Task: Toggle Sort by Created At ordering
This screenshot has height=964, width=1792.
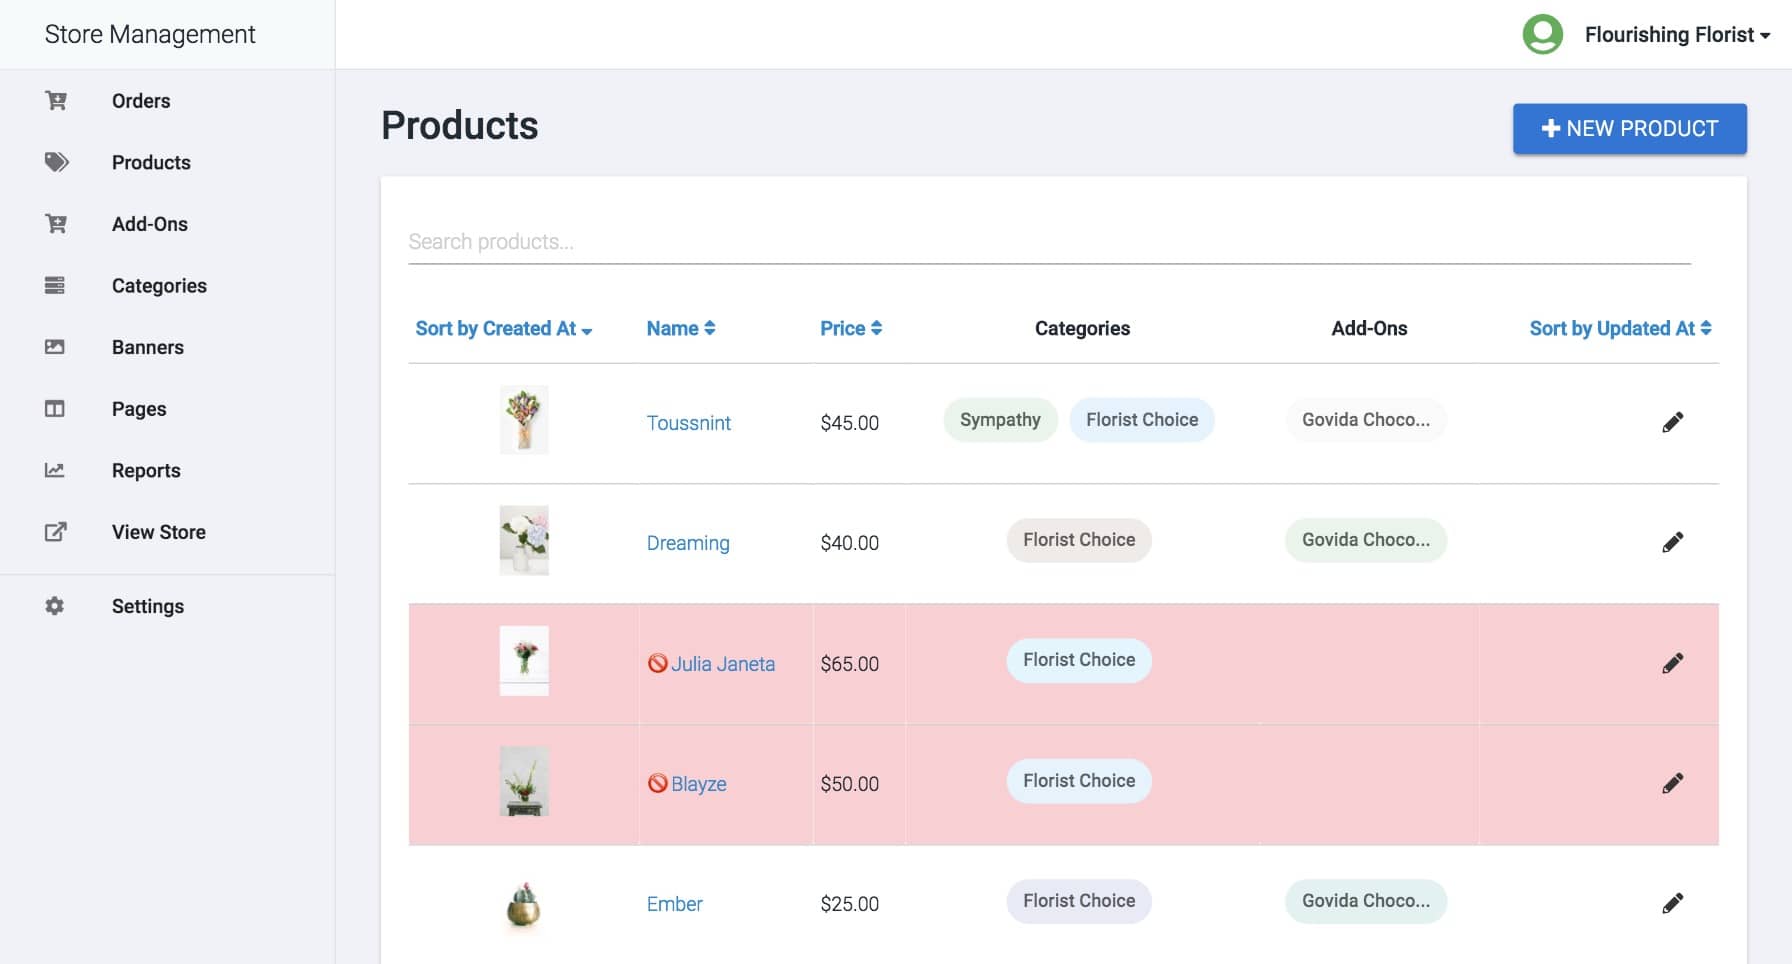Action: point(503,329)
